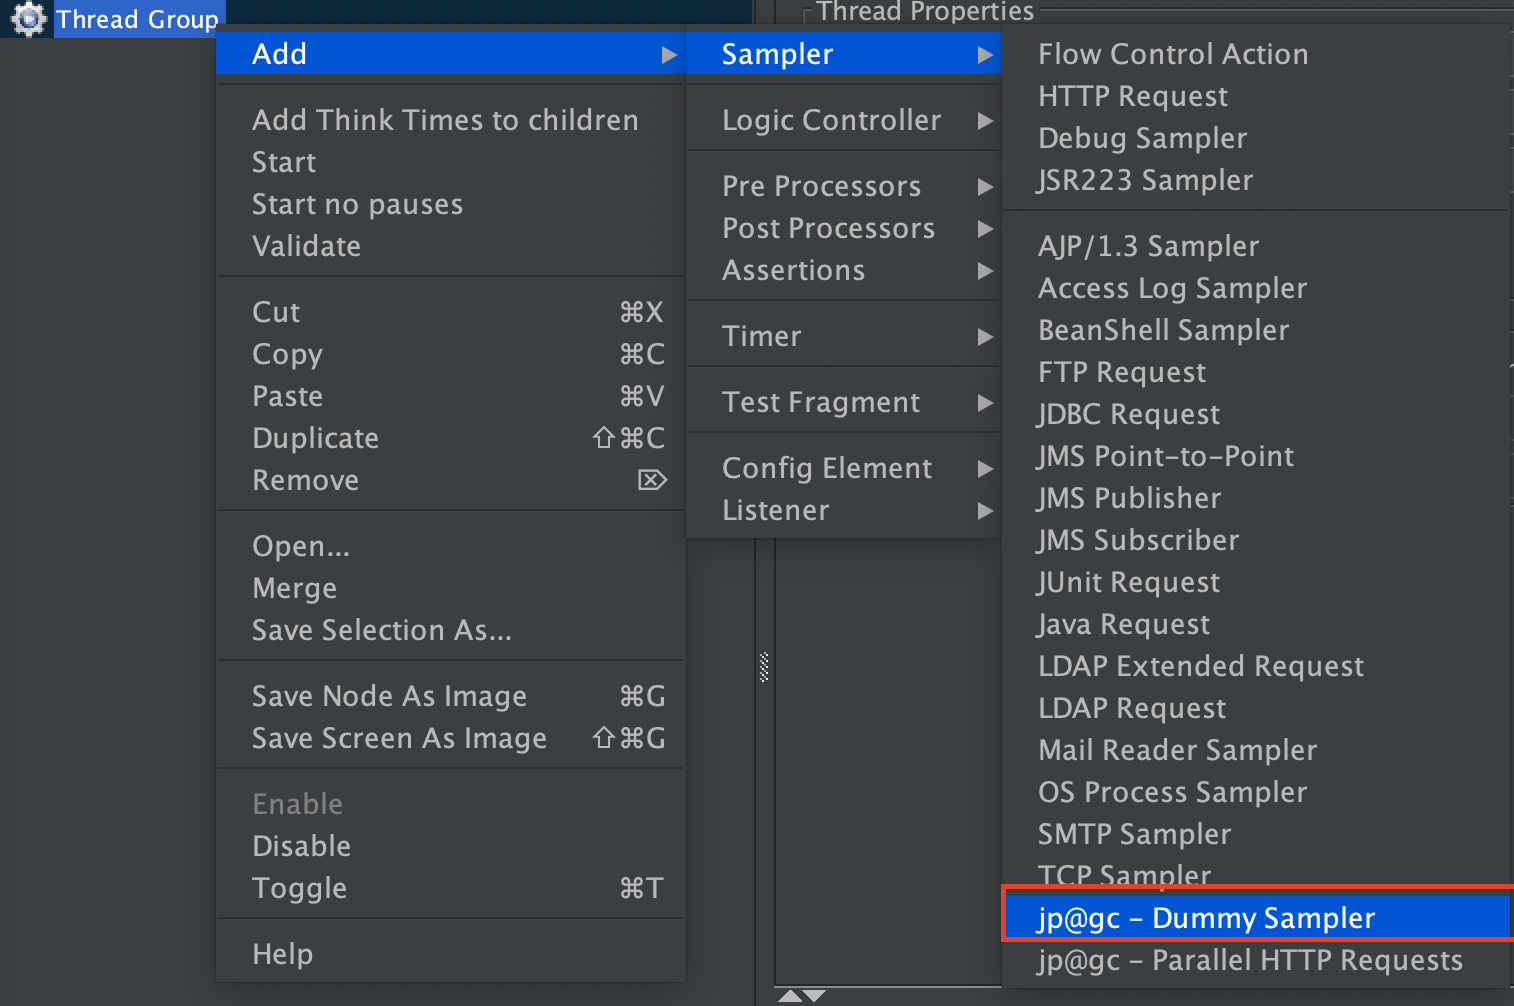Expand the Config Element submenu
This screenshot has height=1006, width=1514.
844,468
